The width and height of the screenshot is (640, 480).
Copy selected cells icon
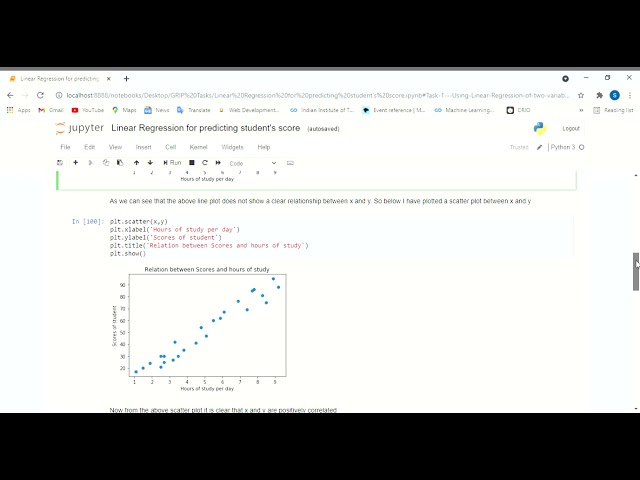pyautogui.click(x=106, y=163)
